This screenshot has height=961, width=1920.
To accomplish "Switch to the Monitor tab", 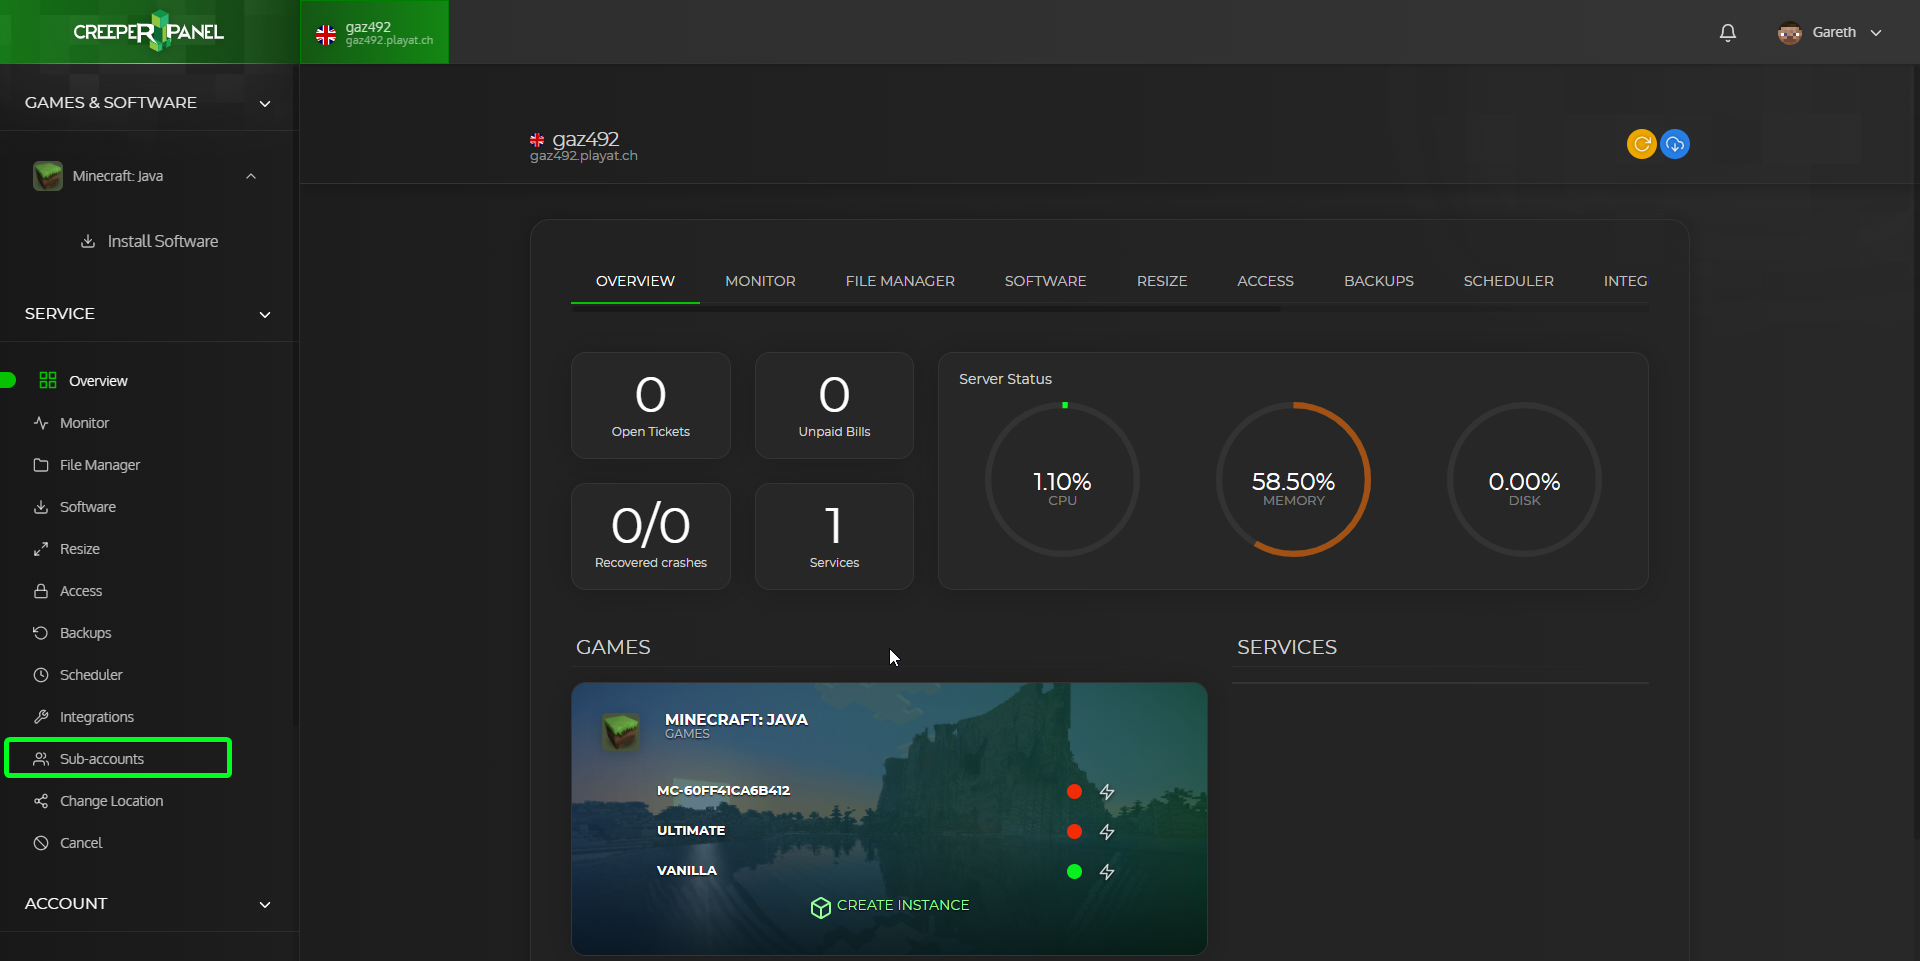I will (x=760, y=281).
